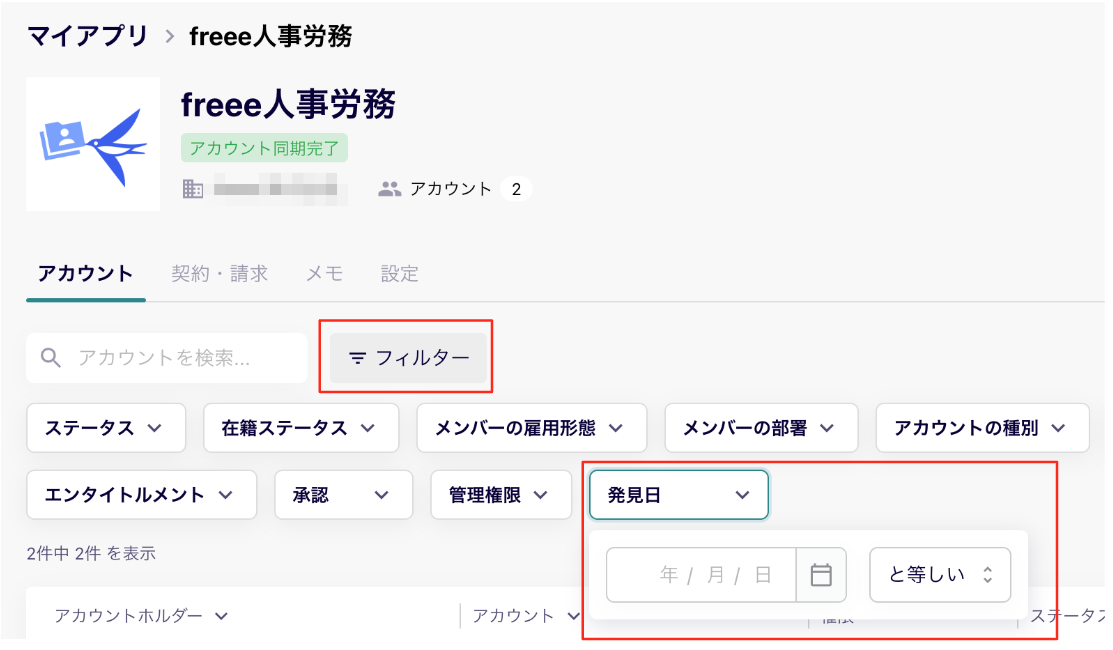Expand the ステータス filter dropdown
Screen dimensions: 1113x650
pos(106,428)
